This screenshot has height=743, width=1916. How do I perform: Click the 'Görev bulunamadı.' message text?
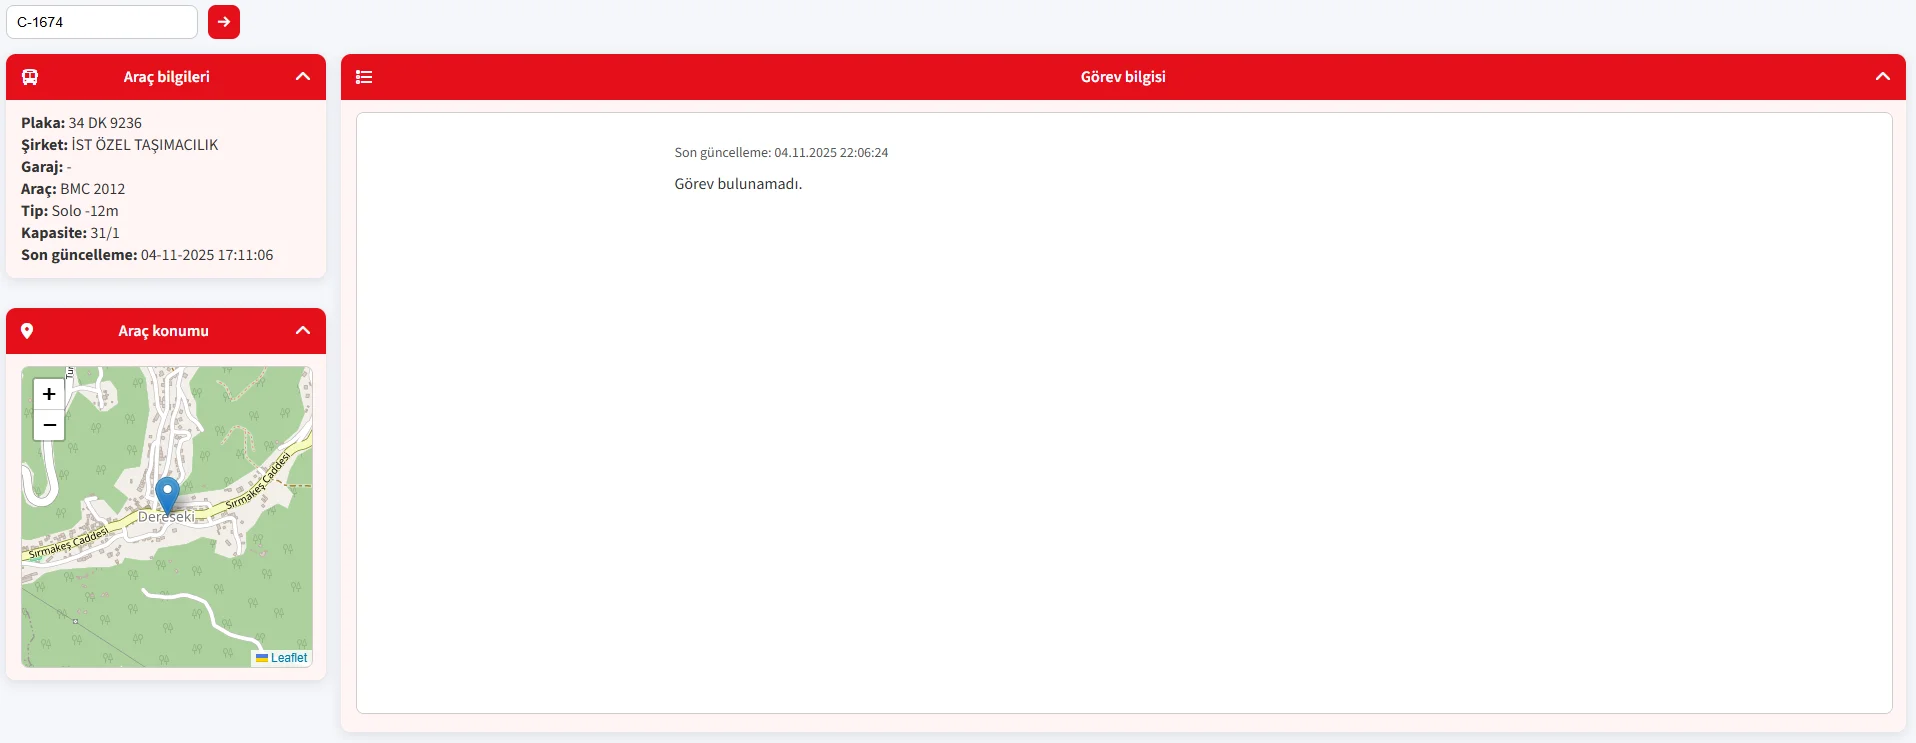coord(738,184)
